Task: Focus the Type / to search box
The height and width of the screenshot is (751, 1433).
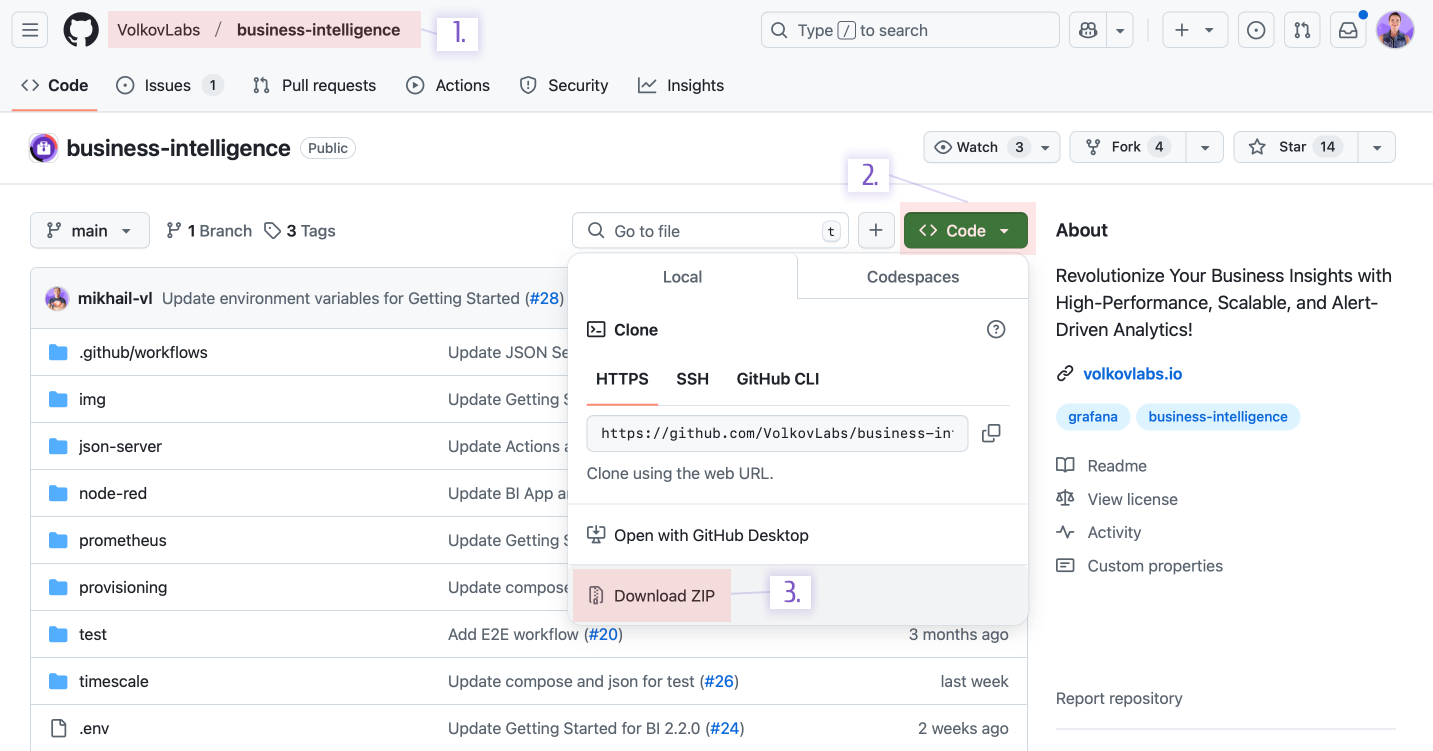Action: [910, 30]
